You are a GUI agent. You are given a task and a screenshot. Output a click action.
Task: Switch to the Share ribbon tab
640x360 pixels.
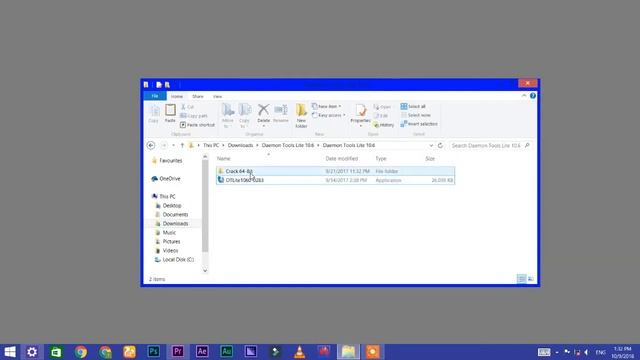click(198, 96)
